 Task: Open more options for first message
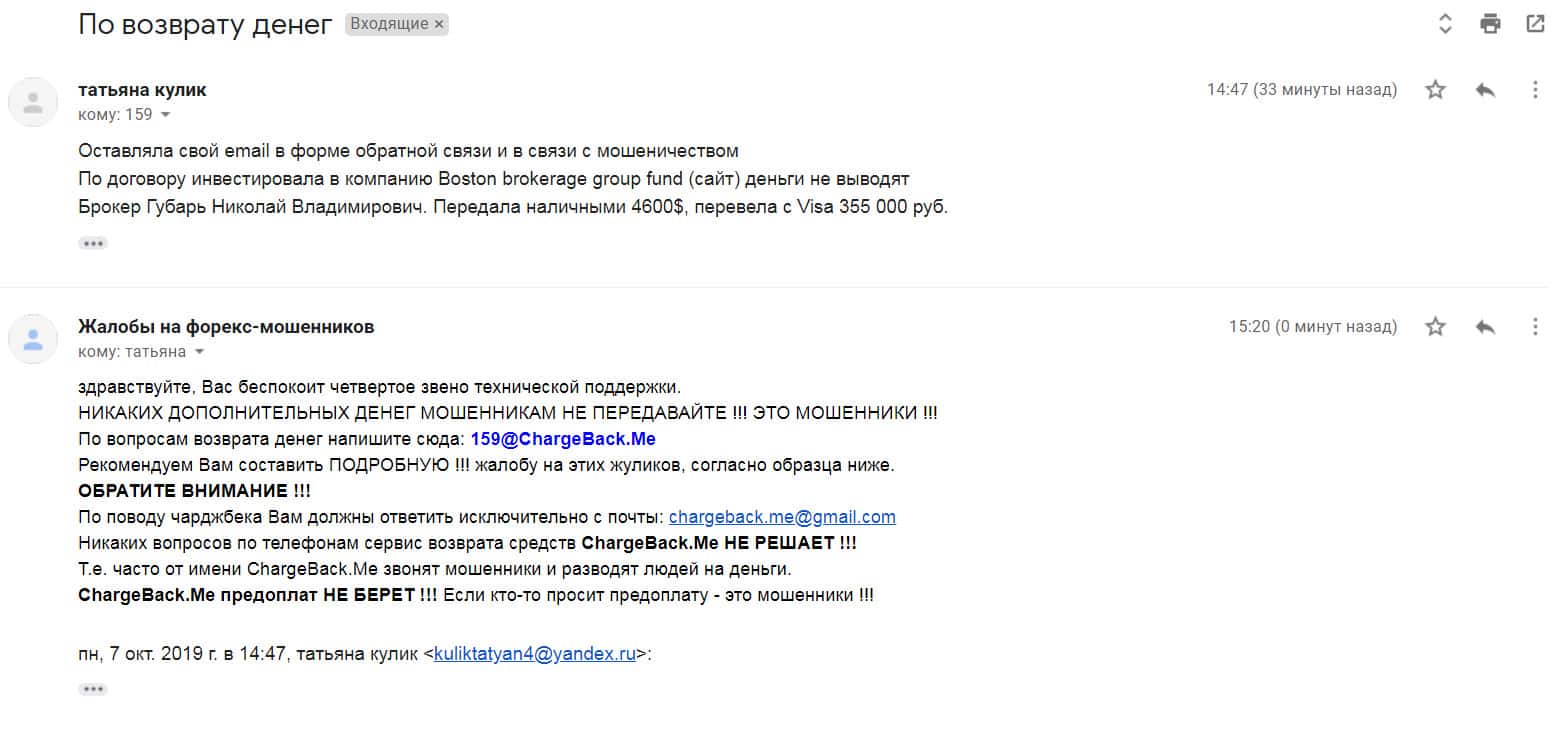pyautogui.click(x=1535, y=90)
